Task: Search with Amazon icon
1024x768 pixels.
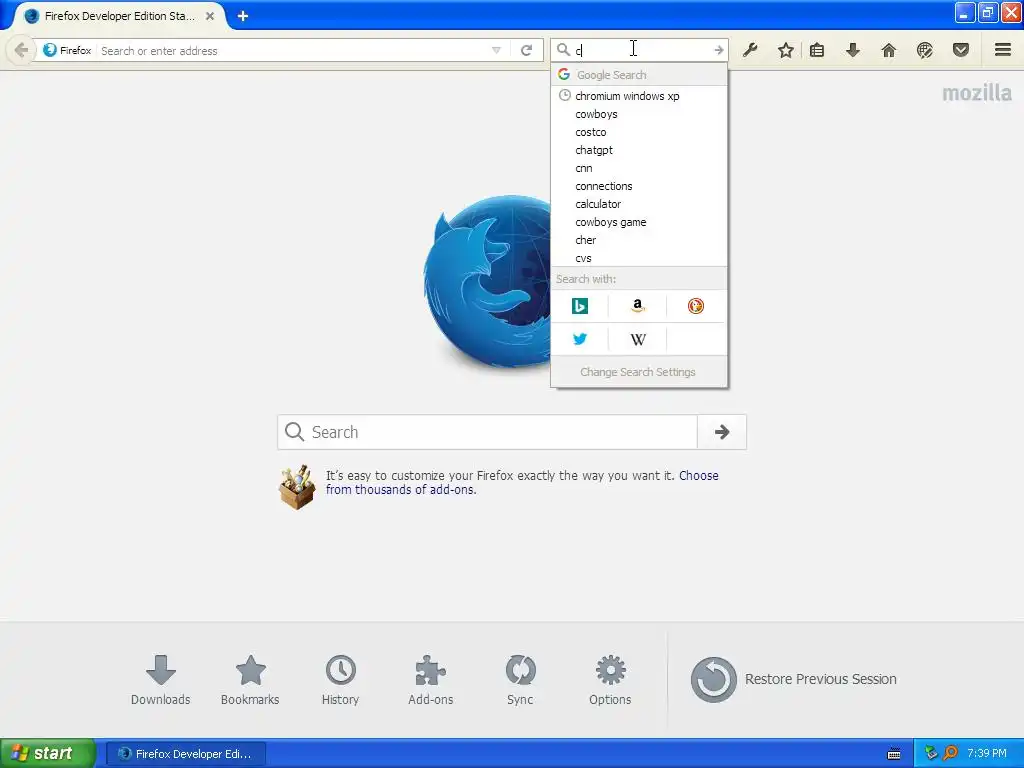Action: point(637,306)
